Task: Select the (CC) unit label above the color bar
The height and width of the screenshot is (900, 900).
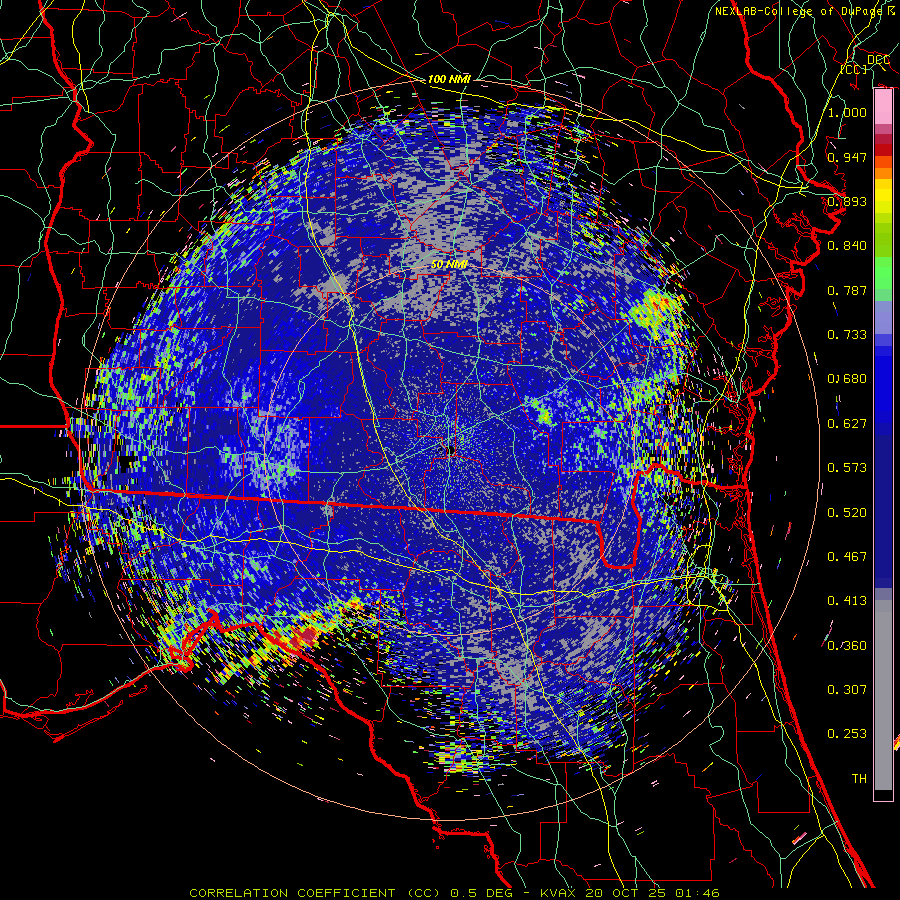Action: (854, 69)
